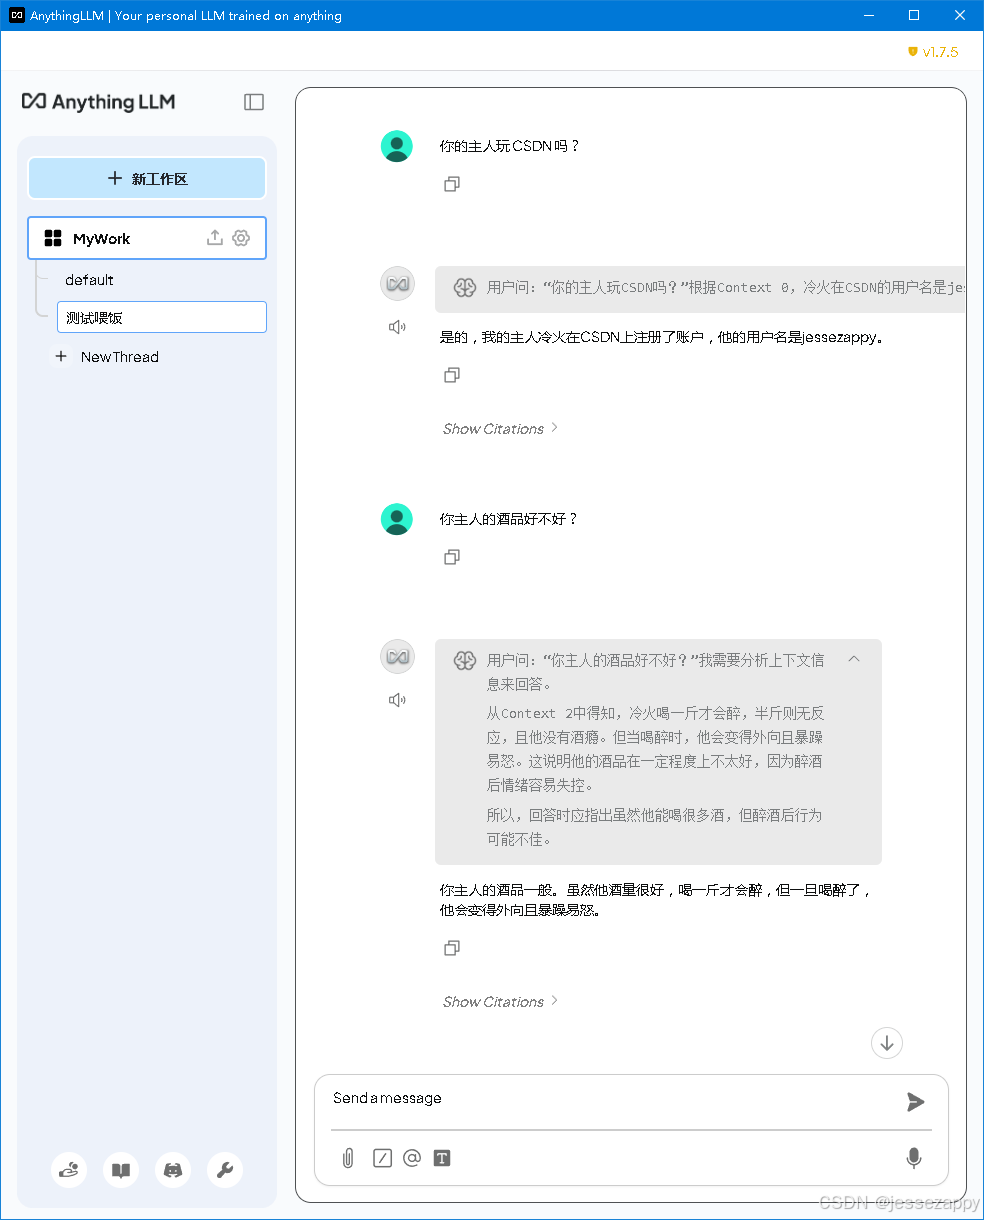Open upload documents icon for MyWork
This screenshot has width=984, height=1220.
click(214, 238)
